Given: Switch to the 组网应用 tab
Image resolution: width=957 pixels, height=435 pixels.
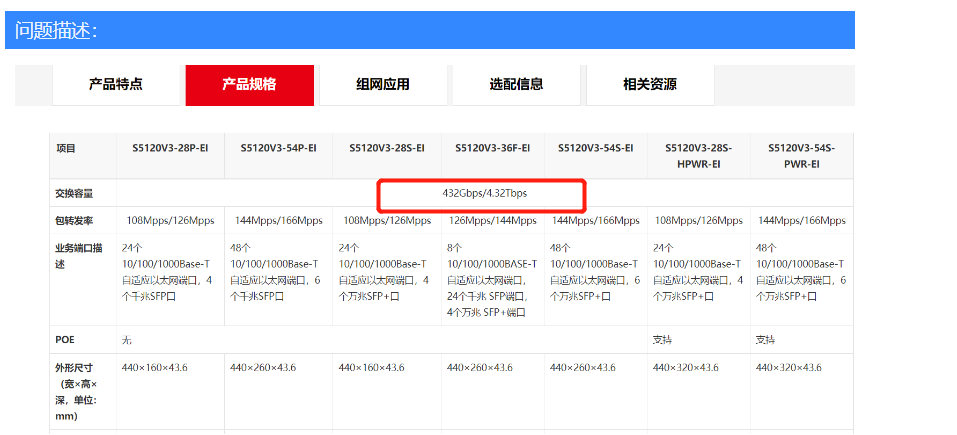Looking at the screenshot, I should (383, 85).
